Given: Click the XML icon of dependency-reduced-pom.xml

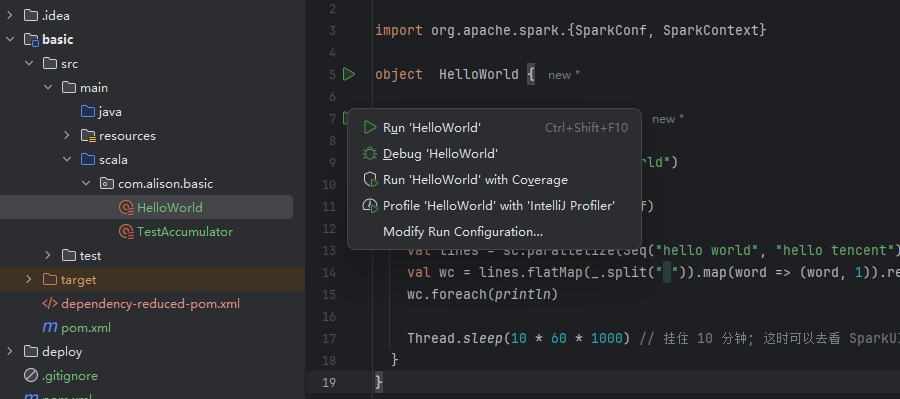Looking at the screenshot, I should click(x=50, y=303).
